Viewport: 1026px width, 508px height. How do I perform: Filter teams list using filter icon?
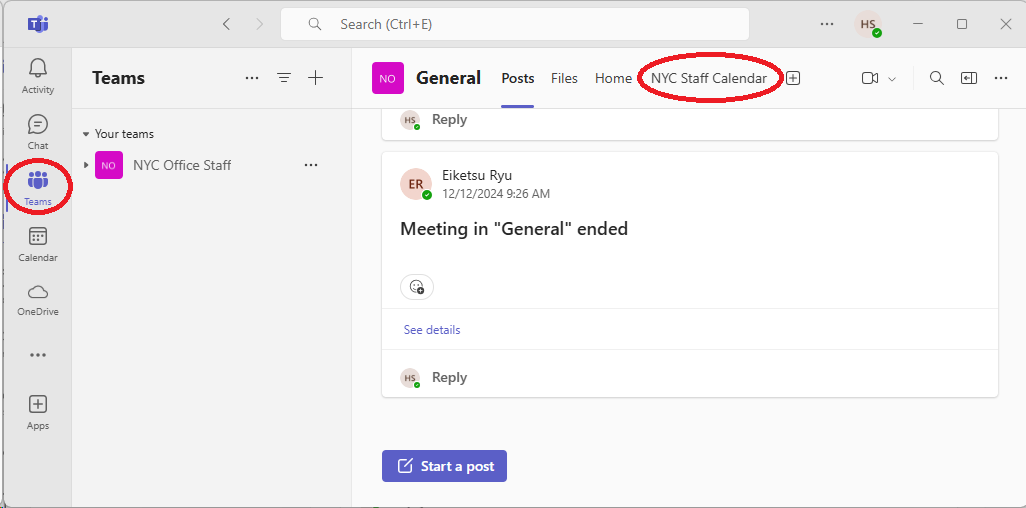click(x=284, y=78)
